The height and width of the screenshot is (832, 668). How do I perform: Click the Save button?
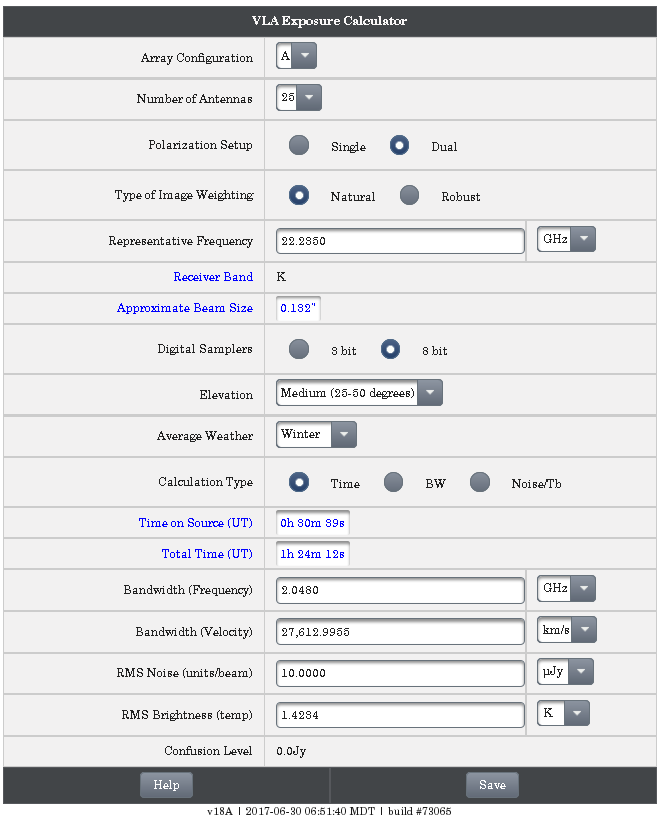[x=492, y=785]
